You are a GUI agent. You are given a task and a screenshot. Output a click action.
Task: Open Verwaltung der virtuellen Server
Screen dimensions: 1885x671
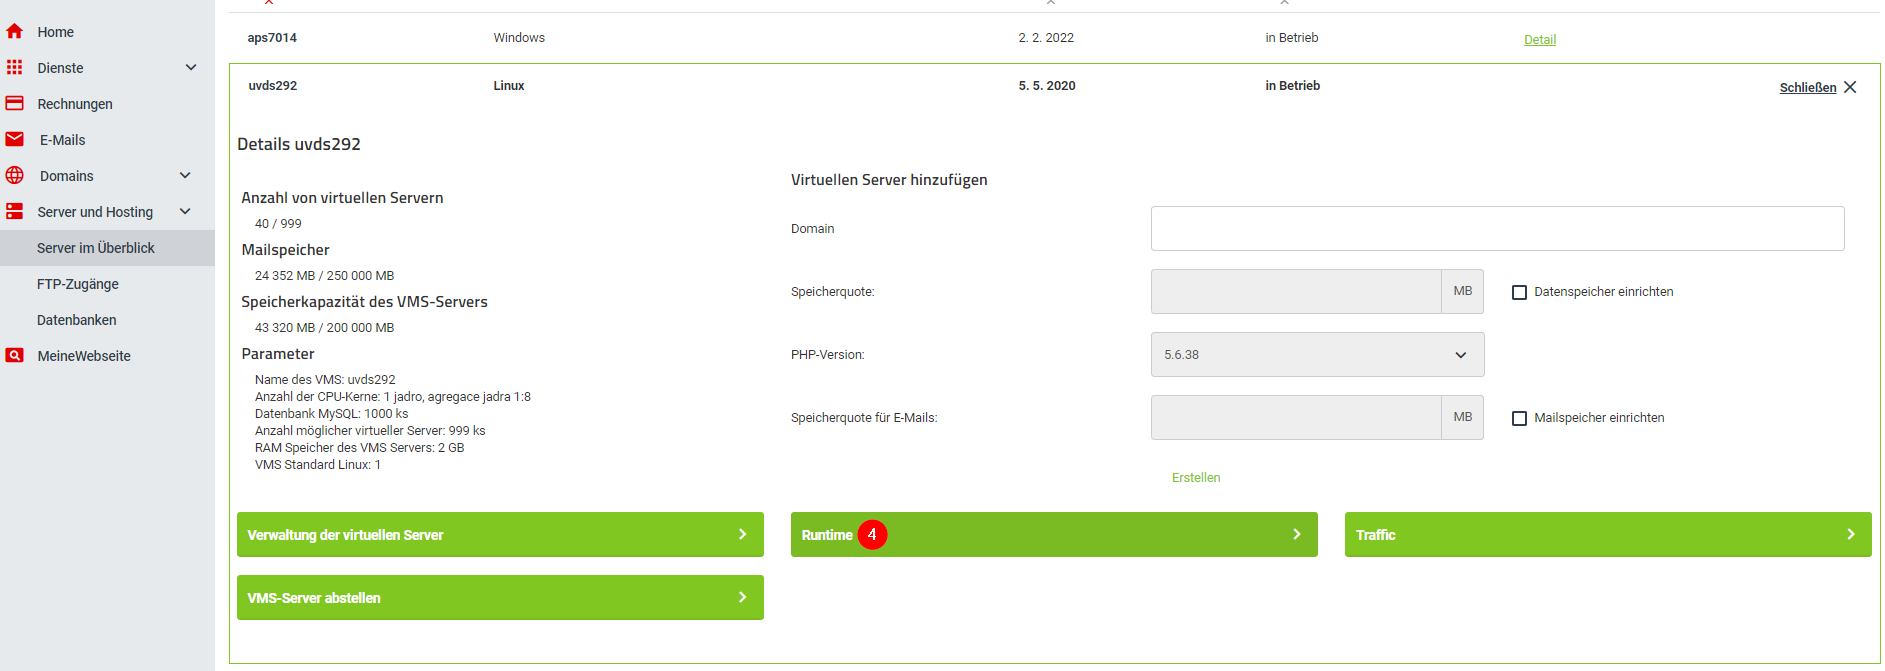(x=500, y=535)
